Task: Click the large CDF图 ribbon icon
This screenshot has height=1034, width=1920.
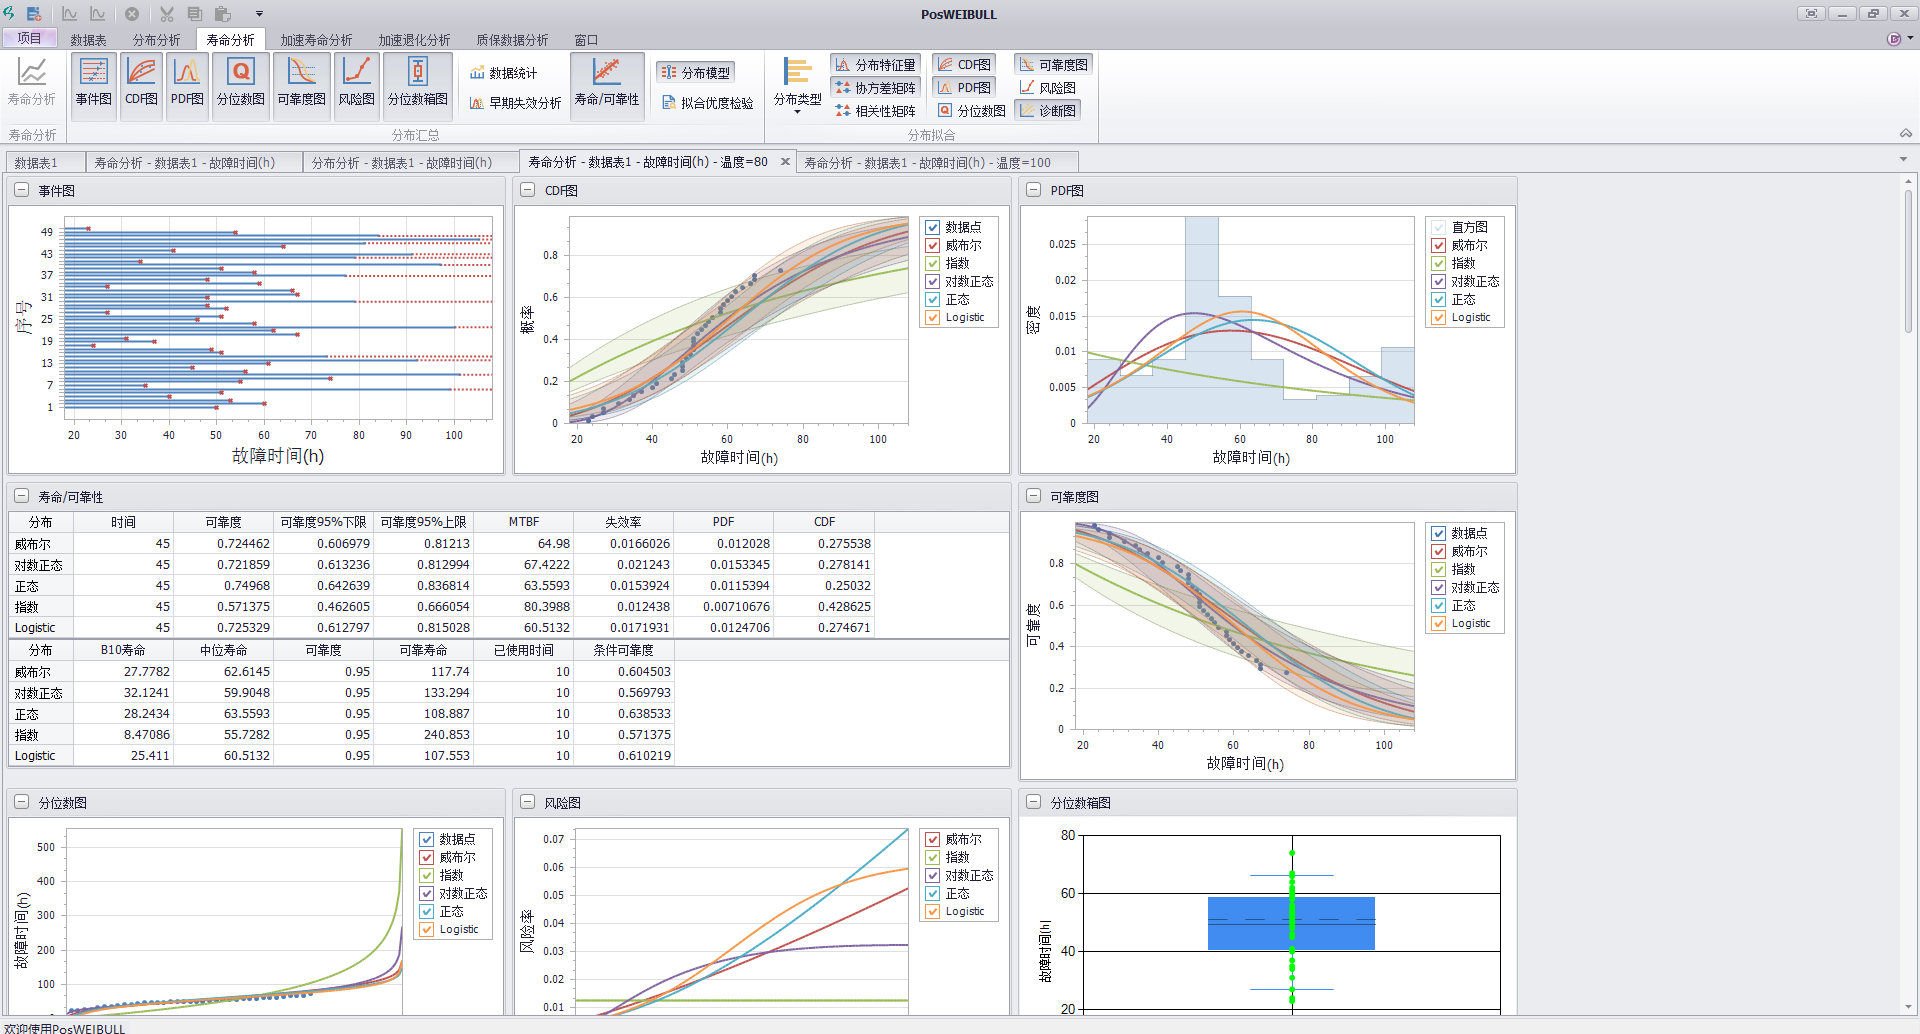Action: (141, 85)
